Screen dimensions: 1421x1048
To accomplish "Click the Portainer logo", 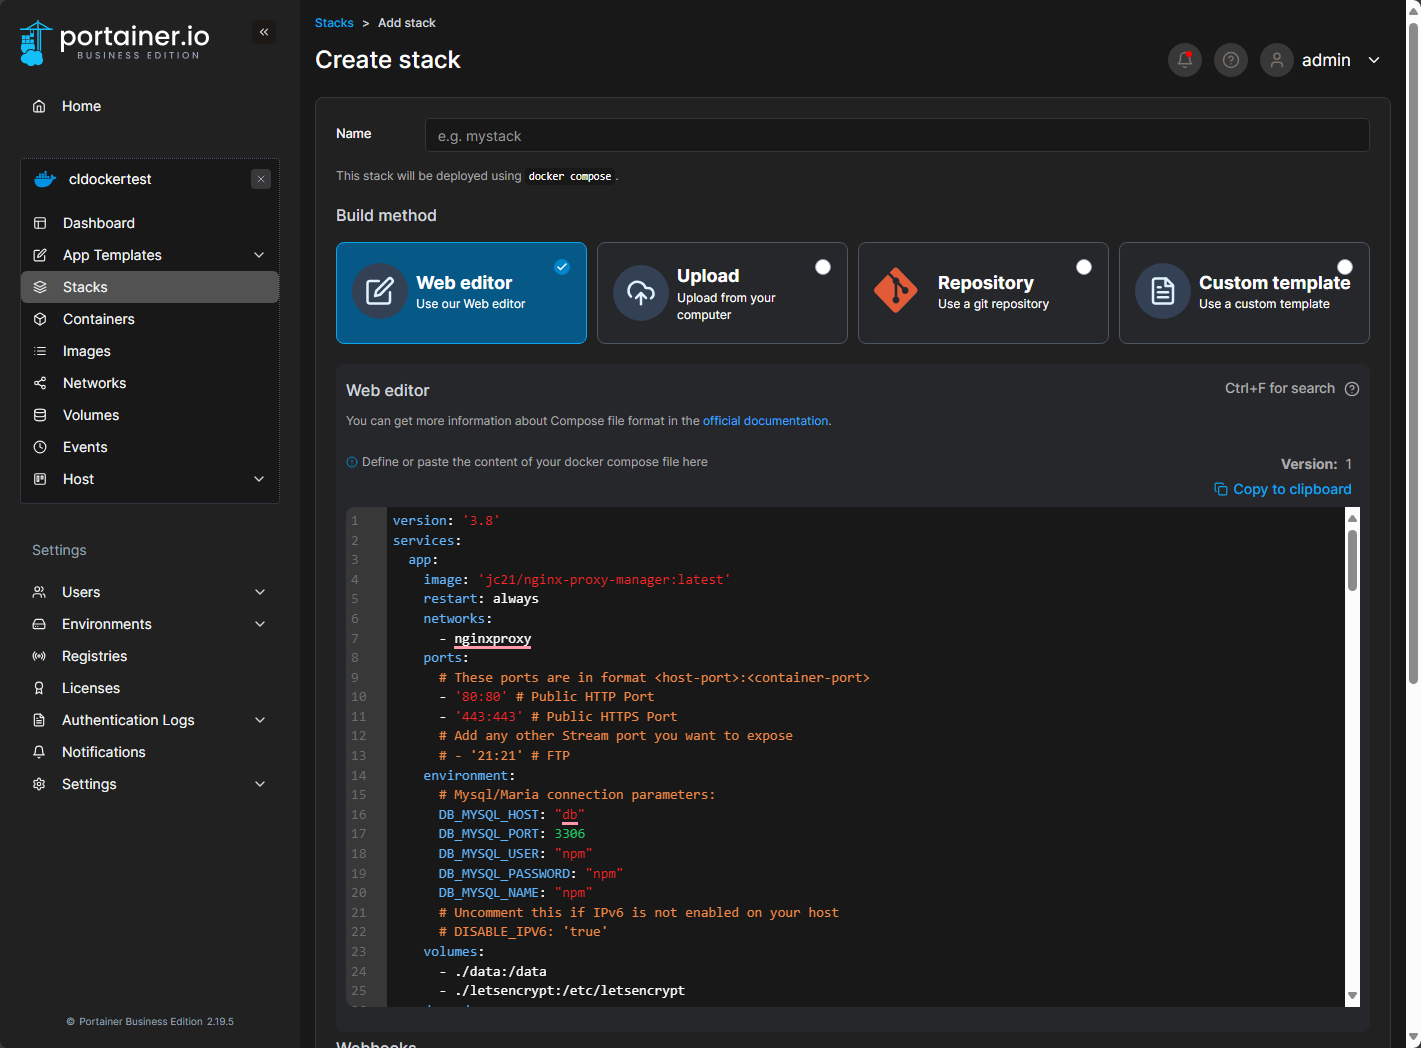I will click(x=114, y=42).
